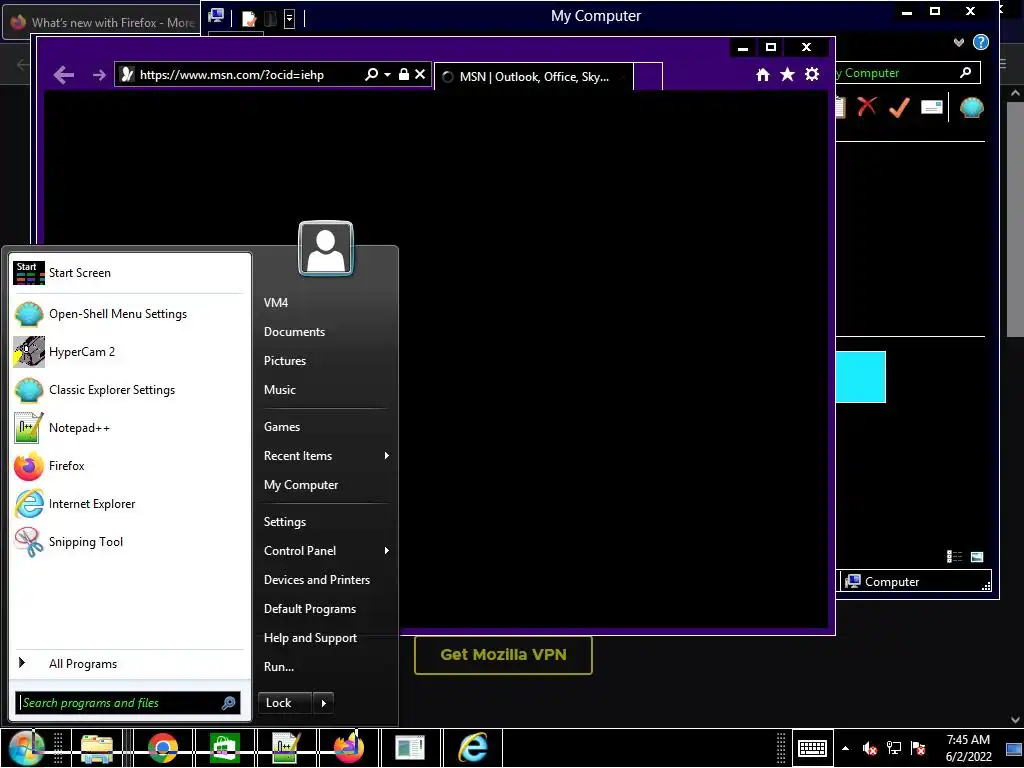Screen dimensions: 1024x768
Task: Launch Notepad++ from the Start menu
Action: point(129,428)
